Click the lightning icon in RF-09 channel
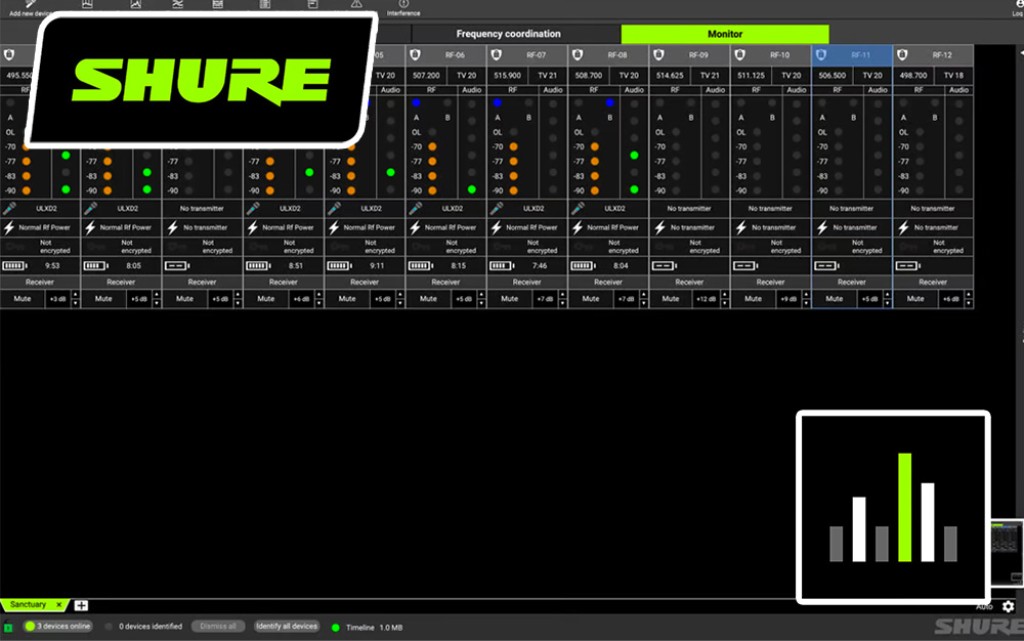The height and width of the screenshot is (641, 1024). 660,228
